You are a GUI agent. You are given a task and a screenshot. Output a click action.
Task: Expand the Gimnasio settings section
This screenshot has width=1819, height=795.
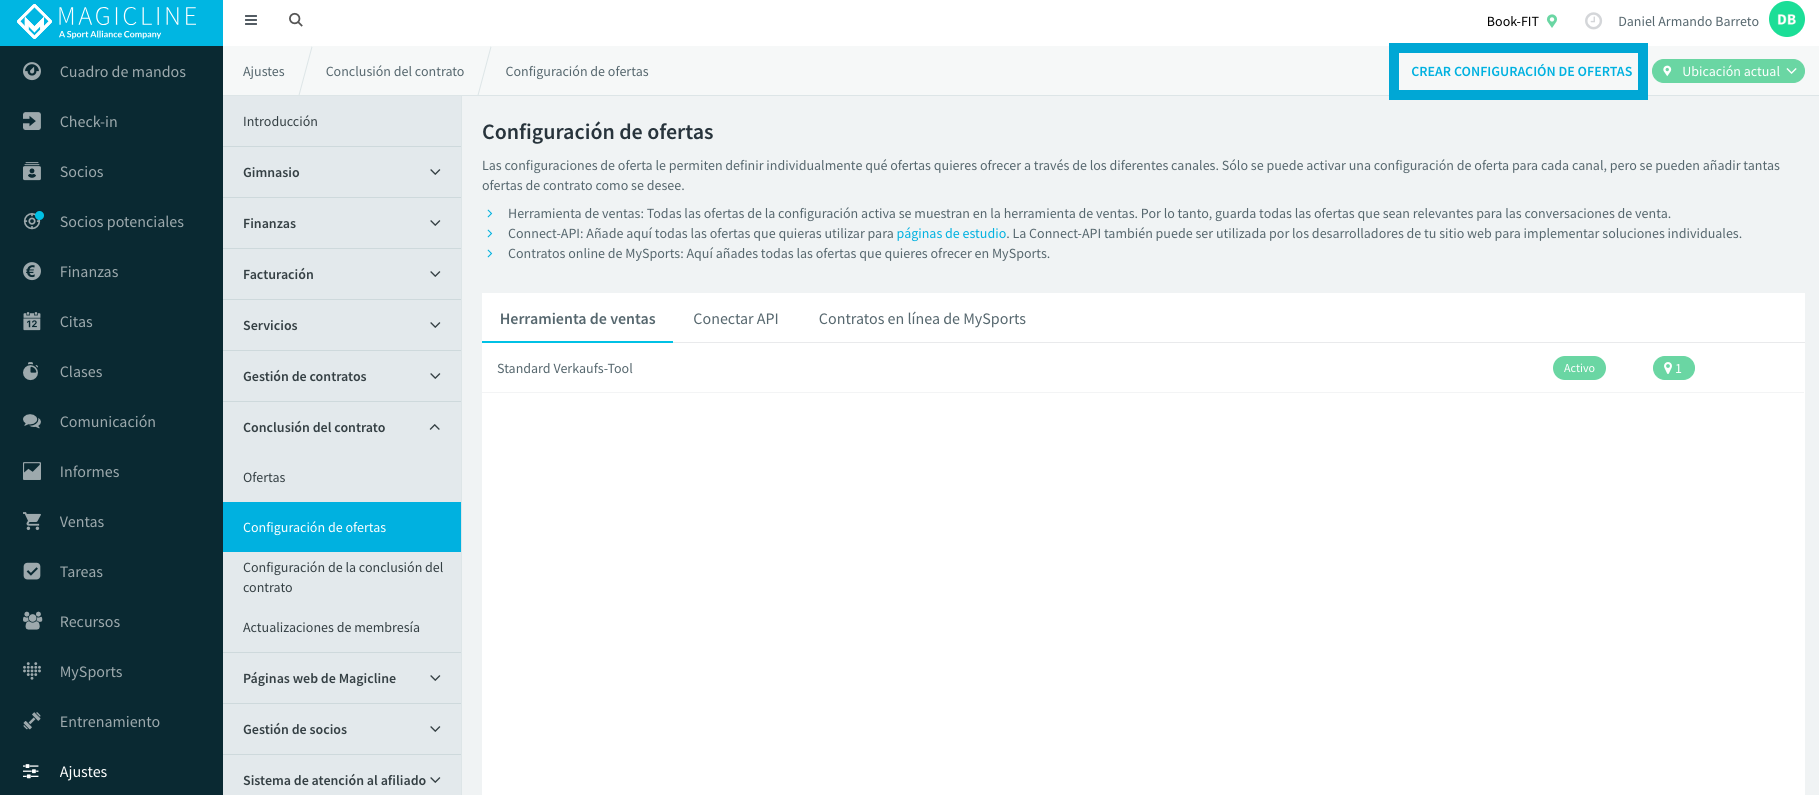point(342,172)
